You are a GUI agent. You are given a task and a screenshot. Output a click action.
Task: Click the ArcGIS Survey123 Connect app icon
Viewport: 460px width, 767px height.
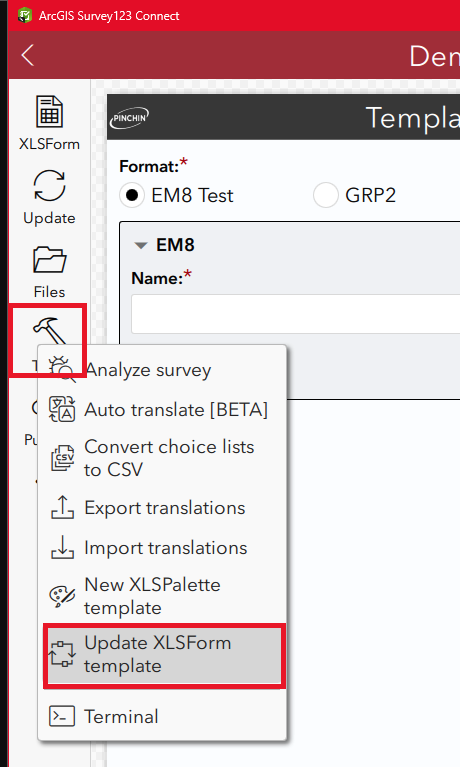point(24,15)
